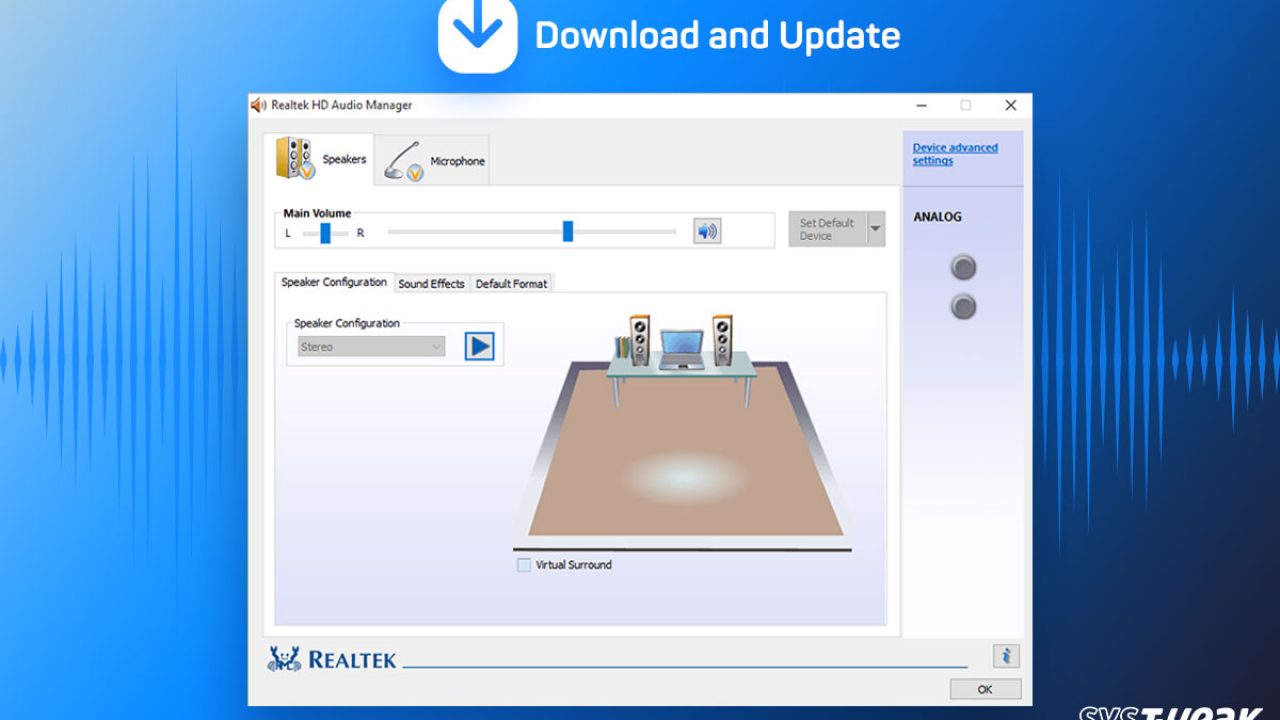
Task: Select the Speakers device tab
Action: pos(320,159)
